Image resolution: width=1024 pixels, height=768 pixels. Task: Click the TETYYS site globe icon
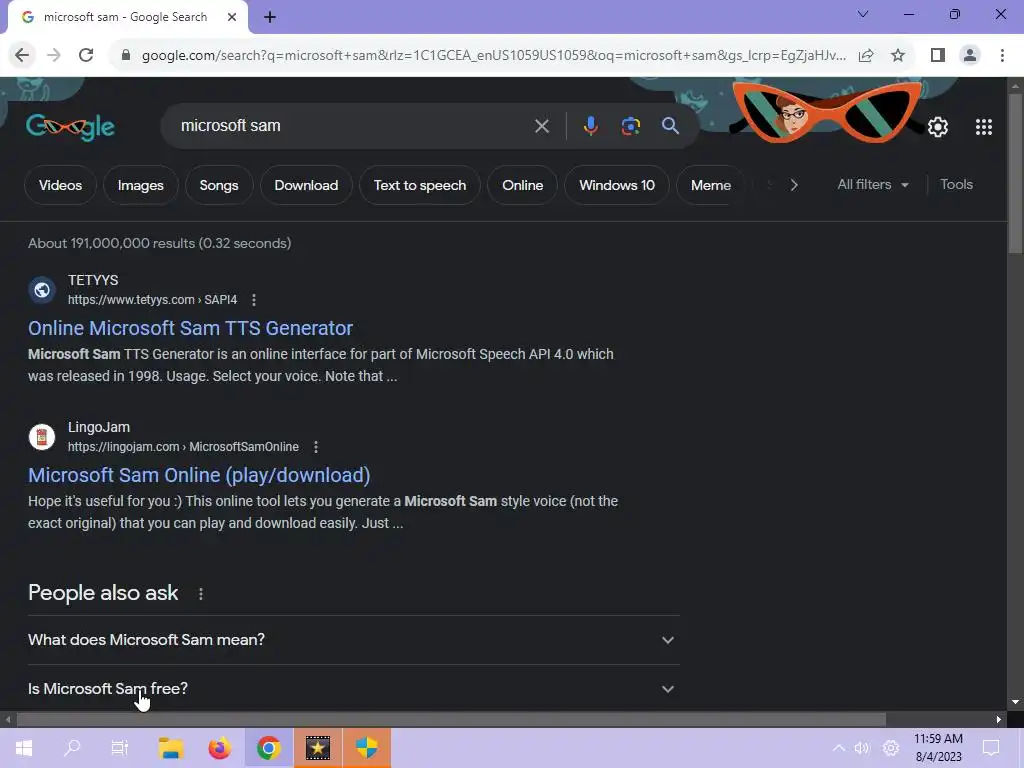pos(42,290)
